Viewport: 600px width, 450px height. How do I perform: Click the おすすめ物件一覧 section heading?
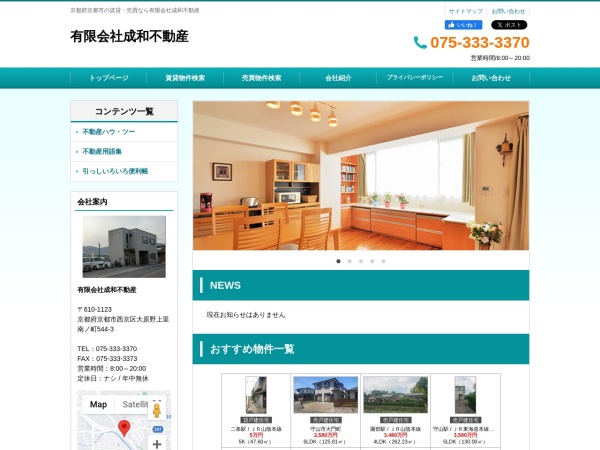(252, 349)
